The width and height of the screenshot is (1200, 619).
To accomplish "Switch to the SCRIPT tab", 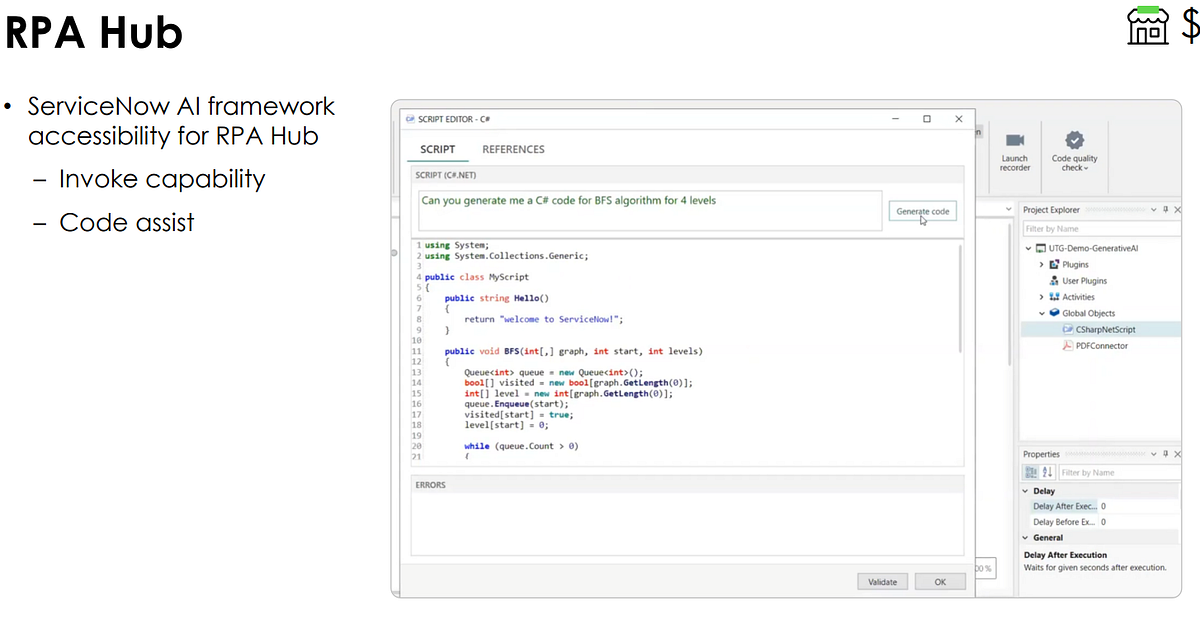I will tap(437, 149).
